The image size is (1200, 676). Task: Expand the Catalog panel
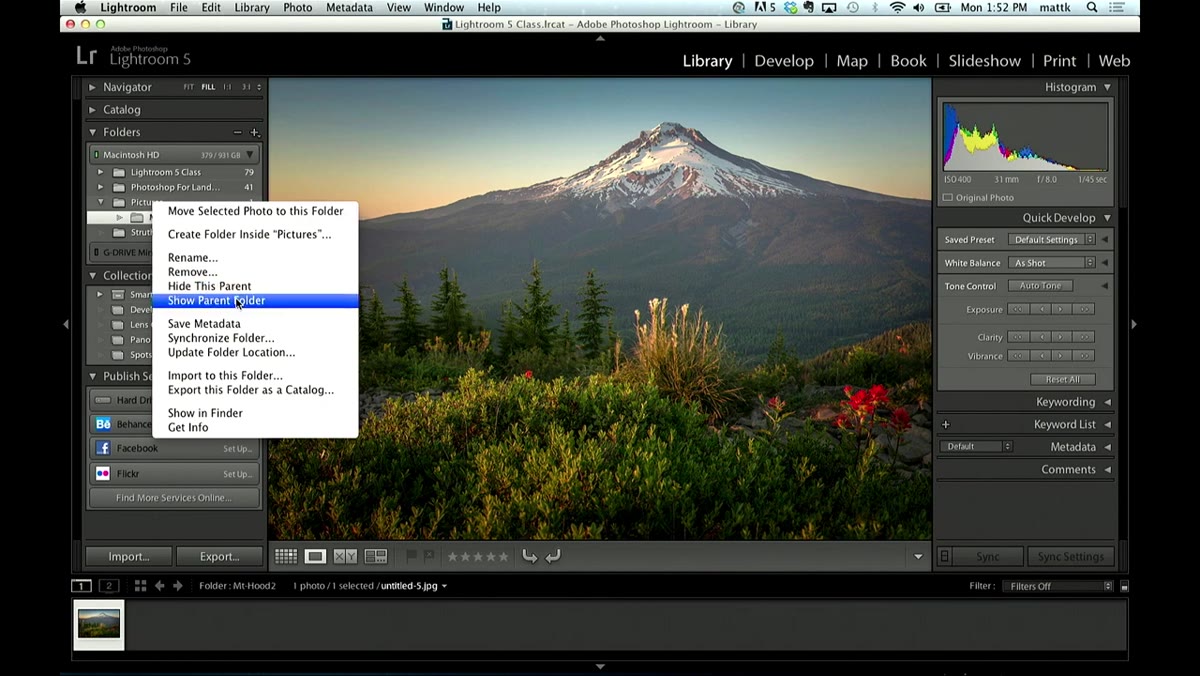pyautogui.click(x=93, y=110)
